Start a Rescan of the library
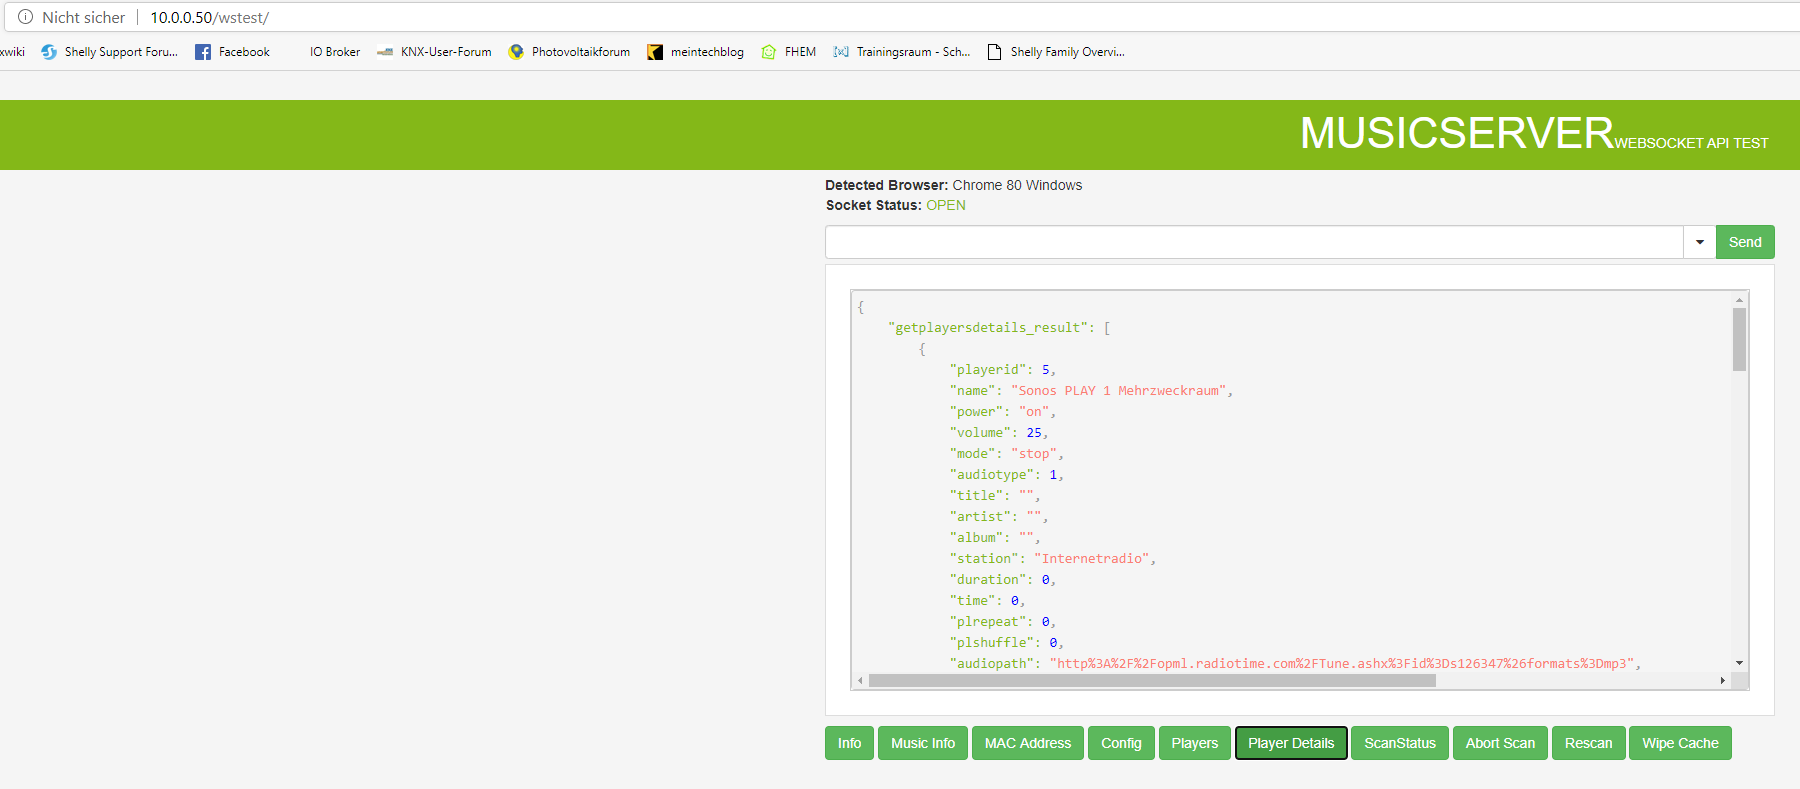Screen dimensions: 1800x789 1588,743
